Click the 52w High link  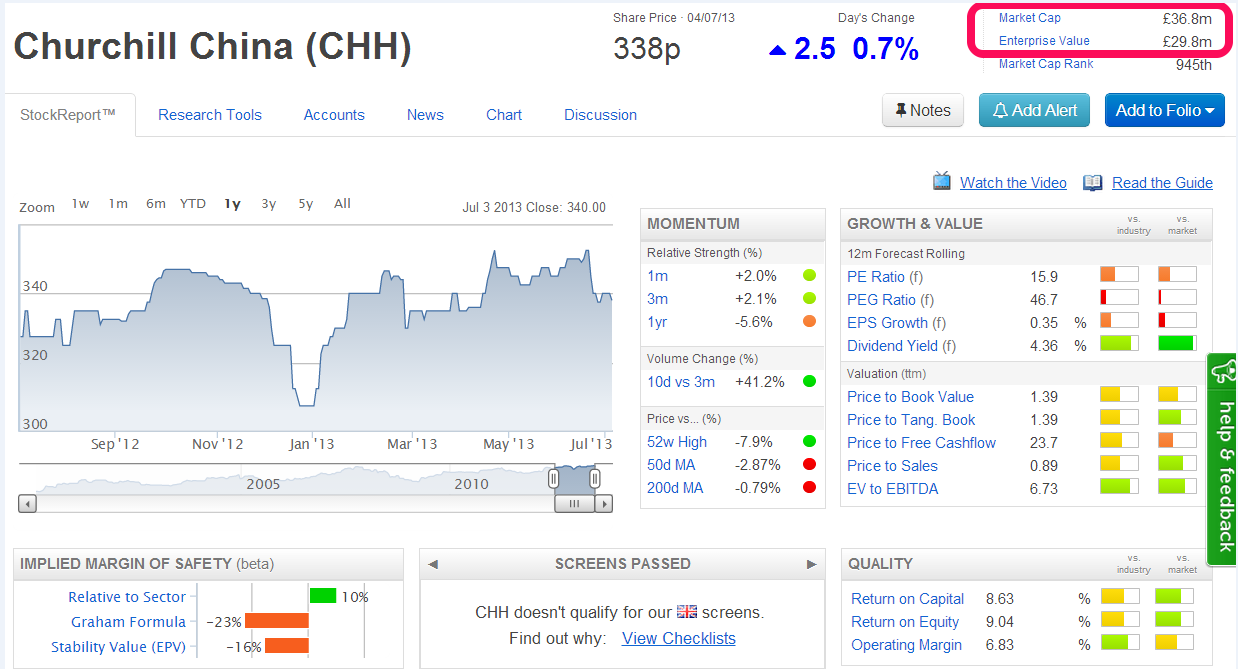pyautogui.click(x=677, y=442)
